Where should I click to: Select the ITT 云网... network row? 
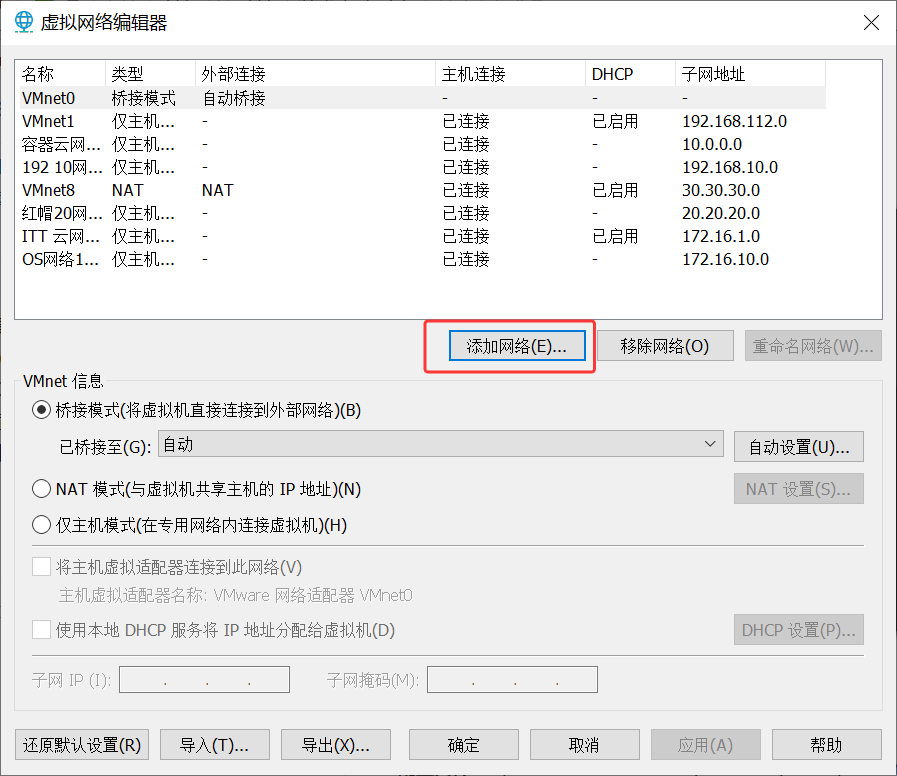pyautogui.click(x=422, y=236)
